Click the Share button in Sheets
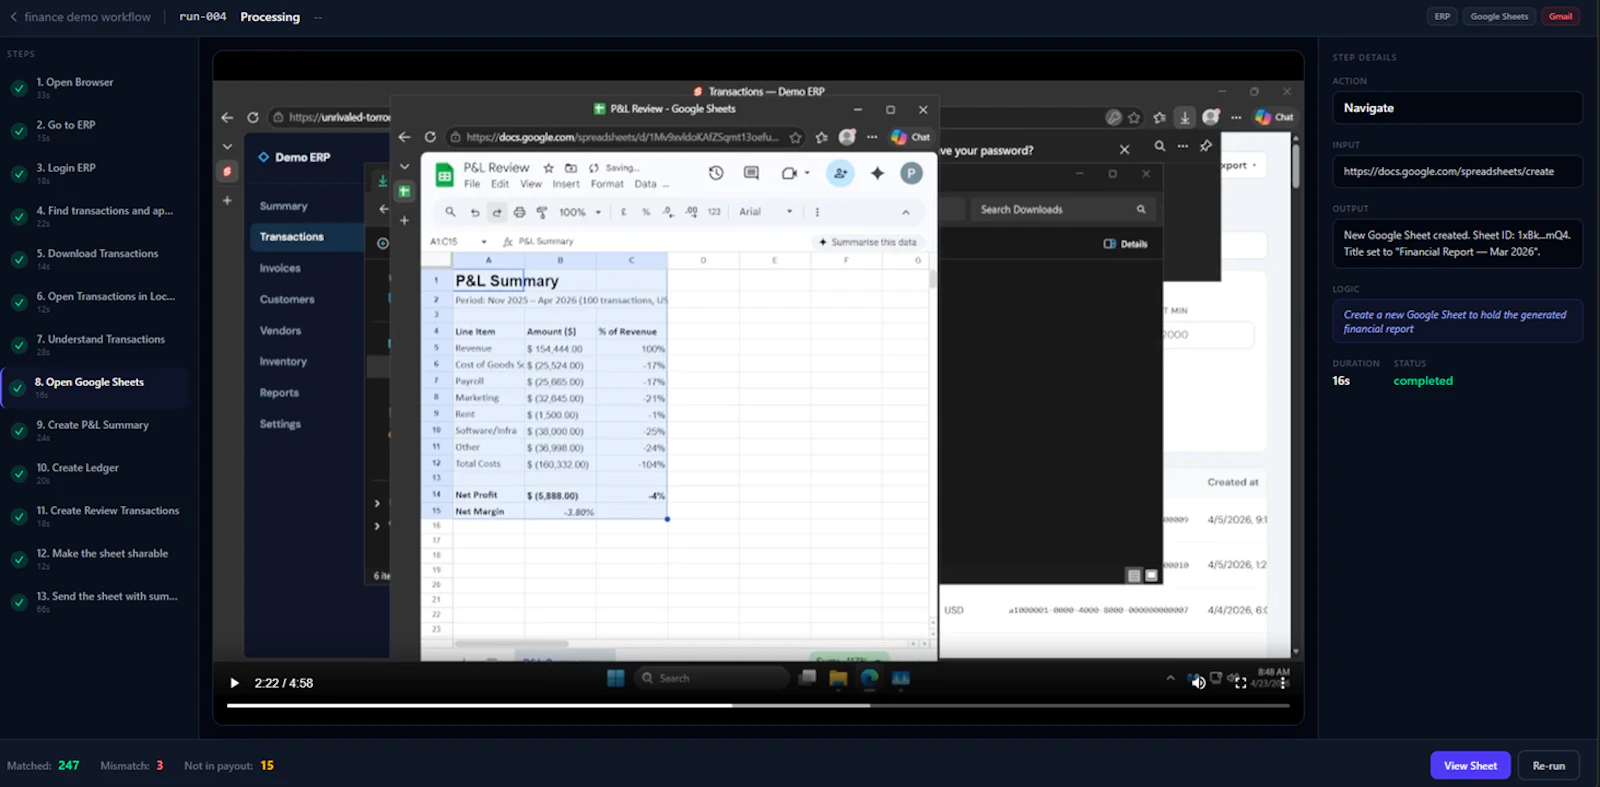1600x787 pixels. [x=840, y=173]
